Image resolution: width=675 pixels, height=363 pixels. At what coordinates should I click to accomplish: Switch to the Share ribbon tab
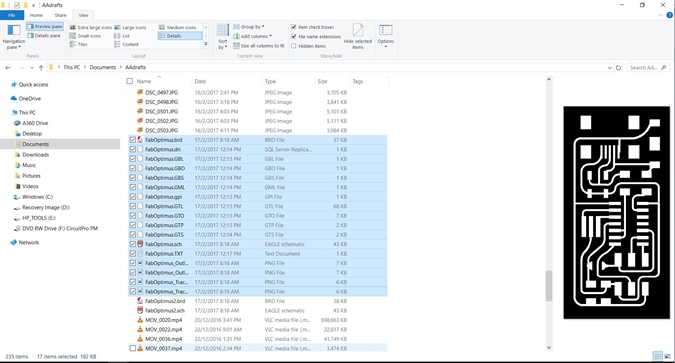60,15
